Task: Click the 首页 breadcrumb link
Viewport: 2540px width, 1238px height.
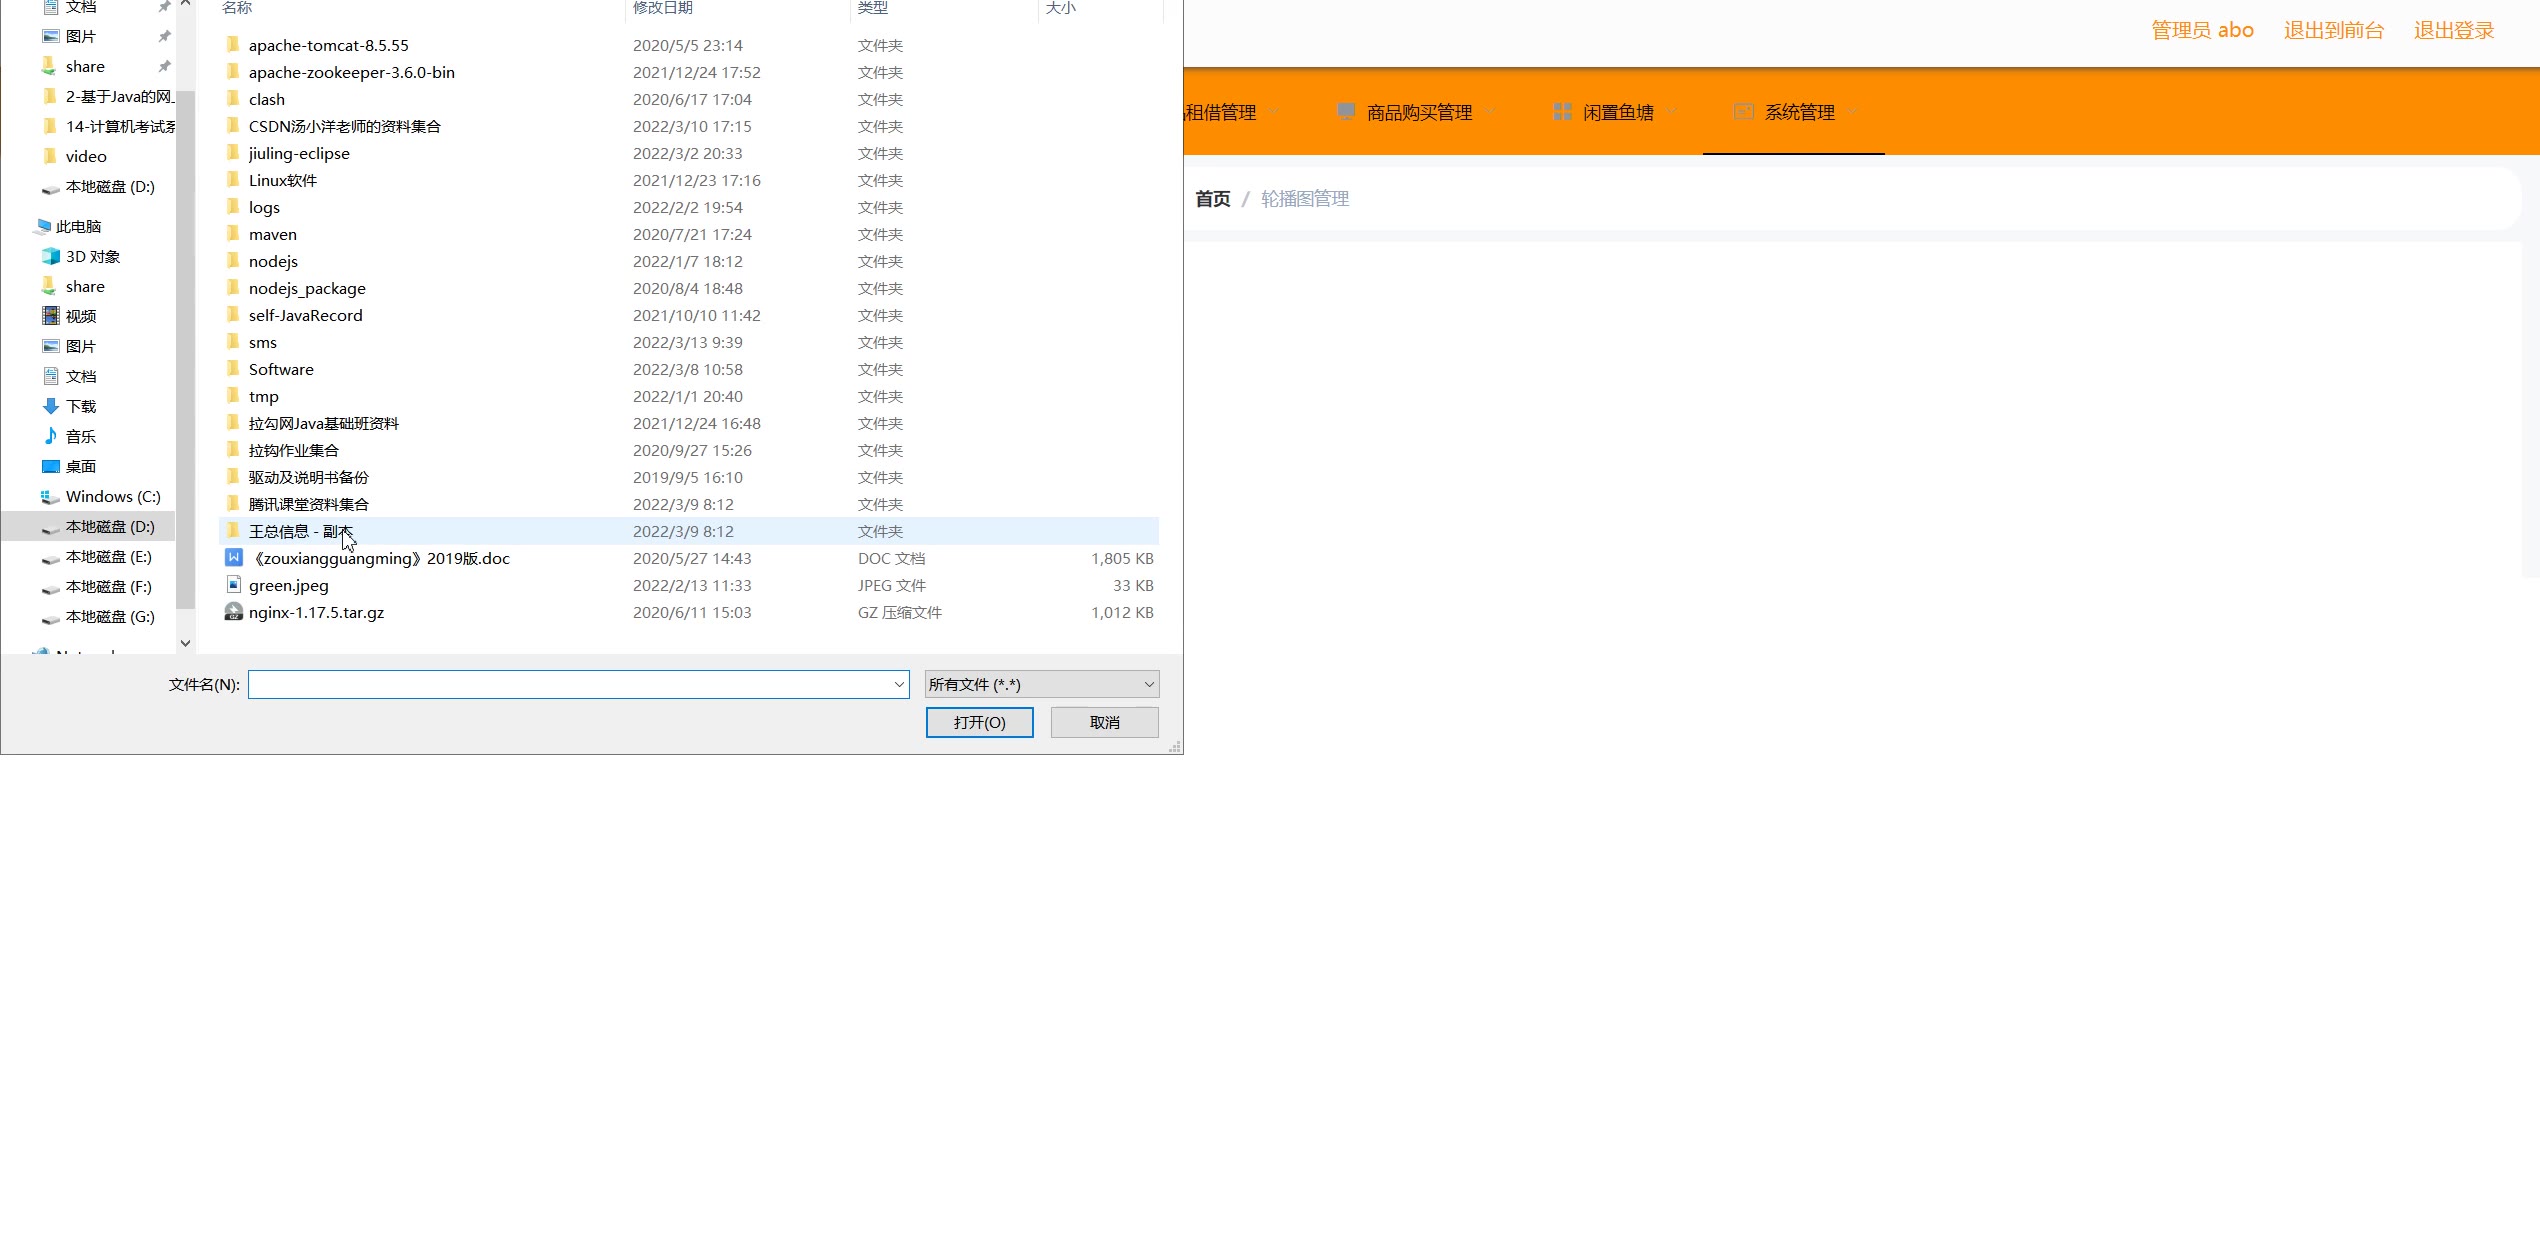Action: pyautogui.click(x=1212, y=199)
